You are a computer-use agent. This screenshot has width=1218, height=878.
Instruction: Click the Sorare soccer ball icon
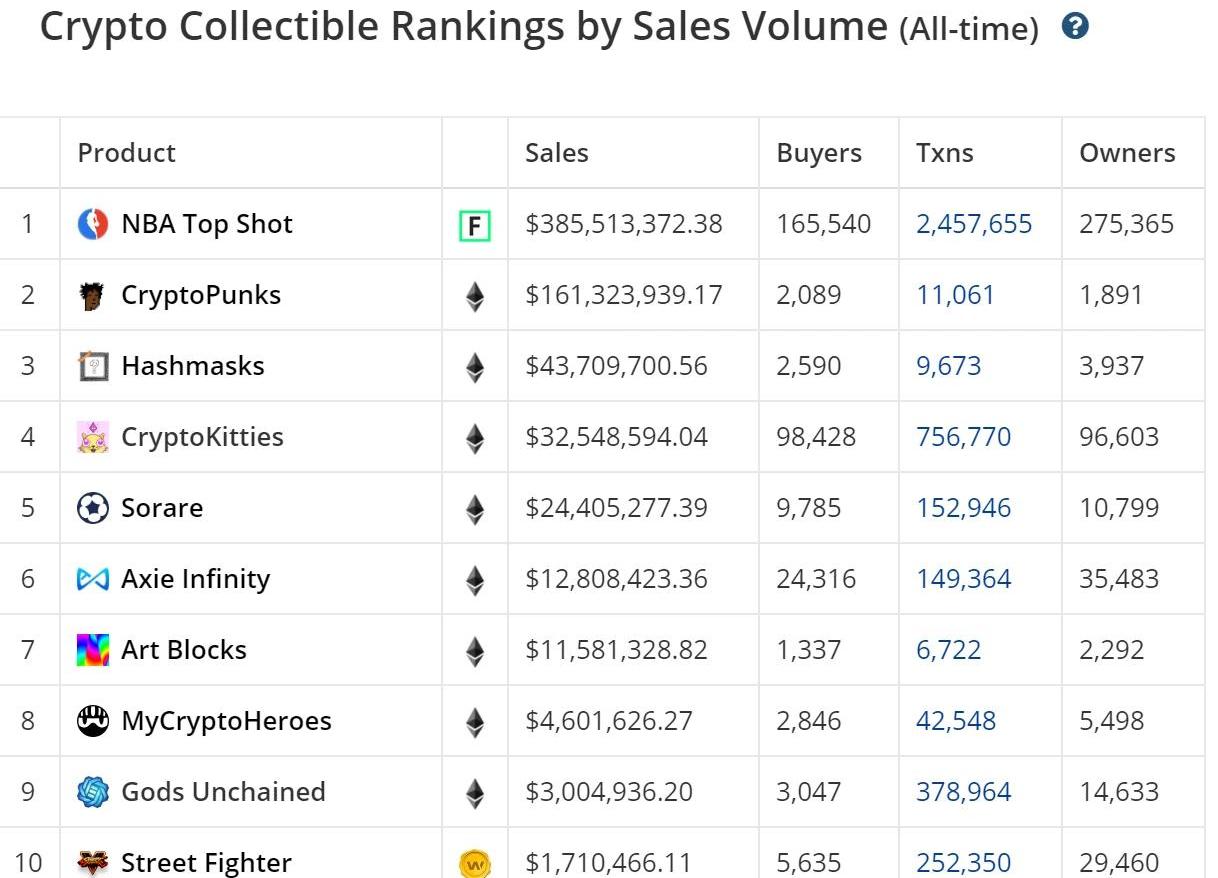coord(92,508)
